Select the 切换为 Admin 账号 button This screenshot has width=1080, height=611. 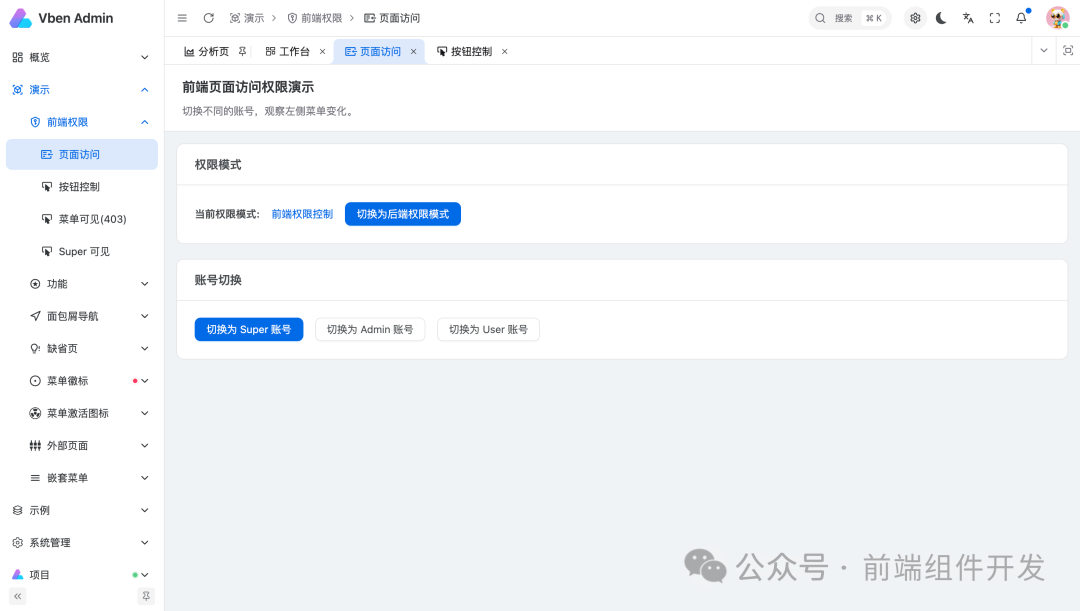tap(370, 329)
